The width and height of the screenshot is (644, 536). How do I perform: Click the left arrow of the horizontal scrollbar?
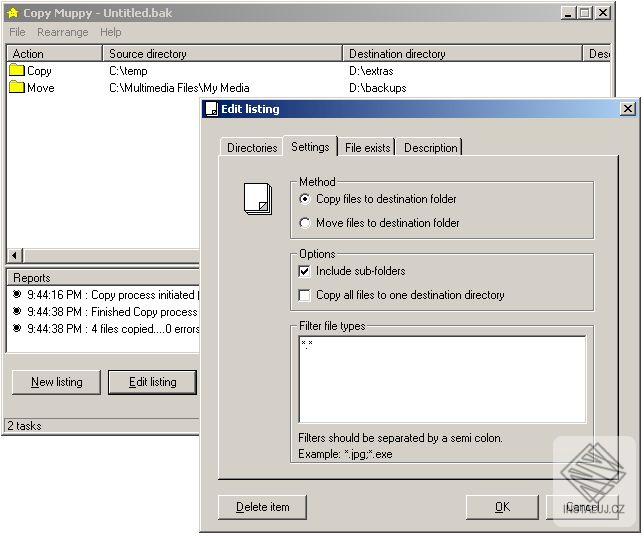[14, 255]
